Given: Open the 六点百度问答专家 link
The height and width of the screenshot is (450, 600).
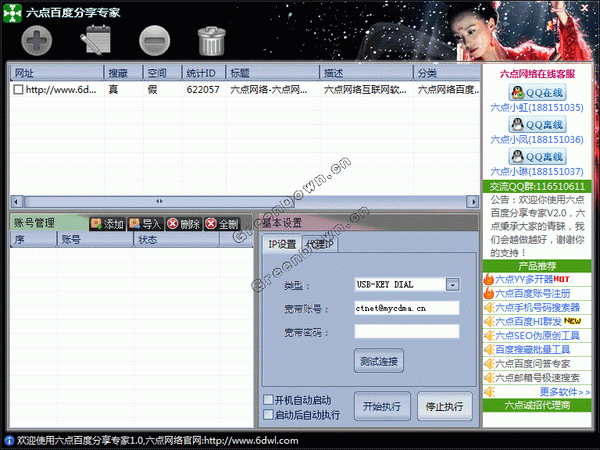Looking at the screenshot, I should tap(533, 364).
